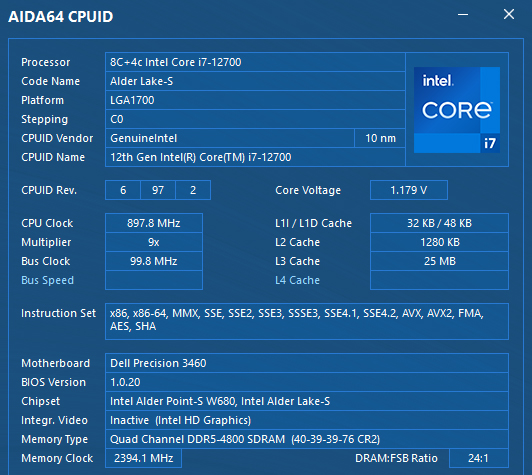
Task: Click the L2 Cache value 1280 KB
Action: coord(439,242)
